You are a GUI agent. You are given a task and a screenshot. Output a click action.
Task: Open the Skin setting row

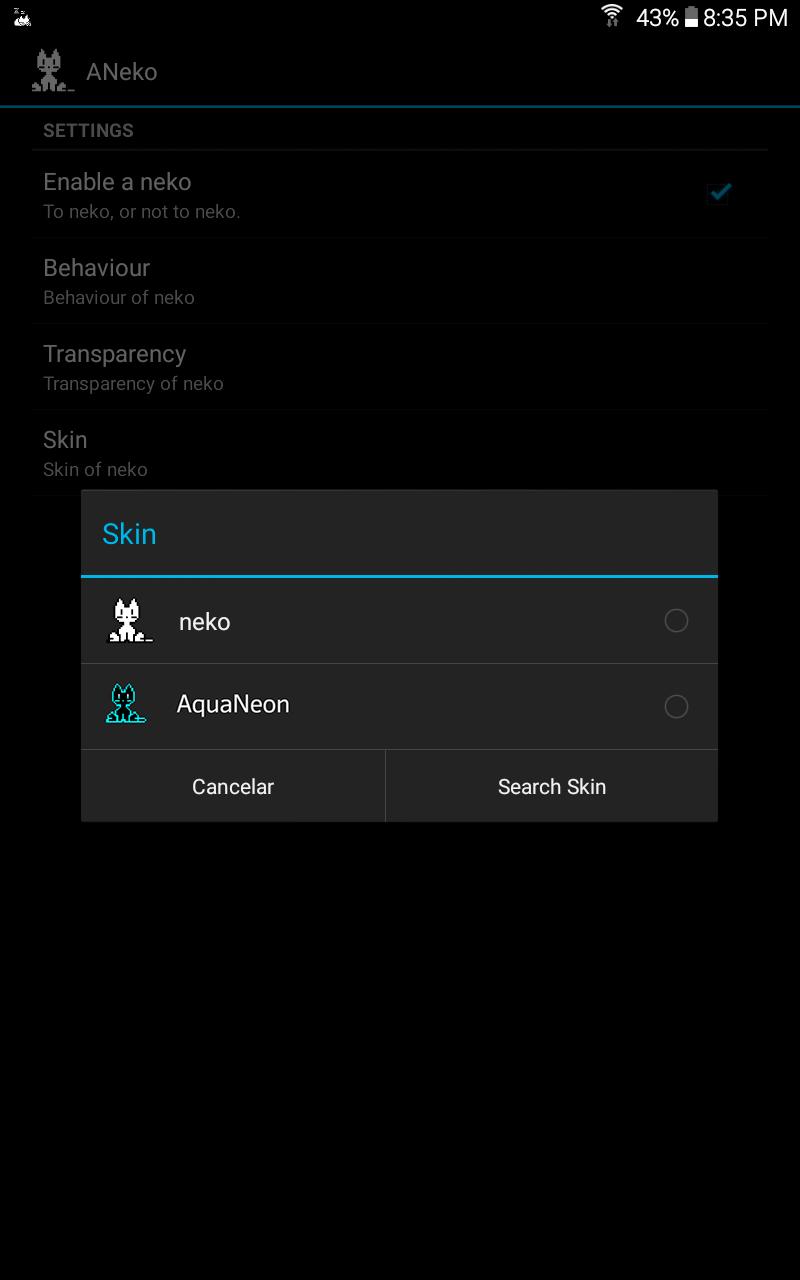pos(400,453)
